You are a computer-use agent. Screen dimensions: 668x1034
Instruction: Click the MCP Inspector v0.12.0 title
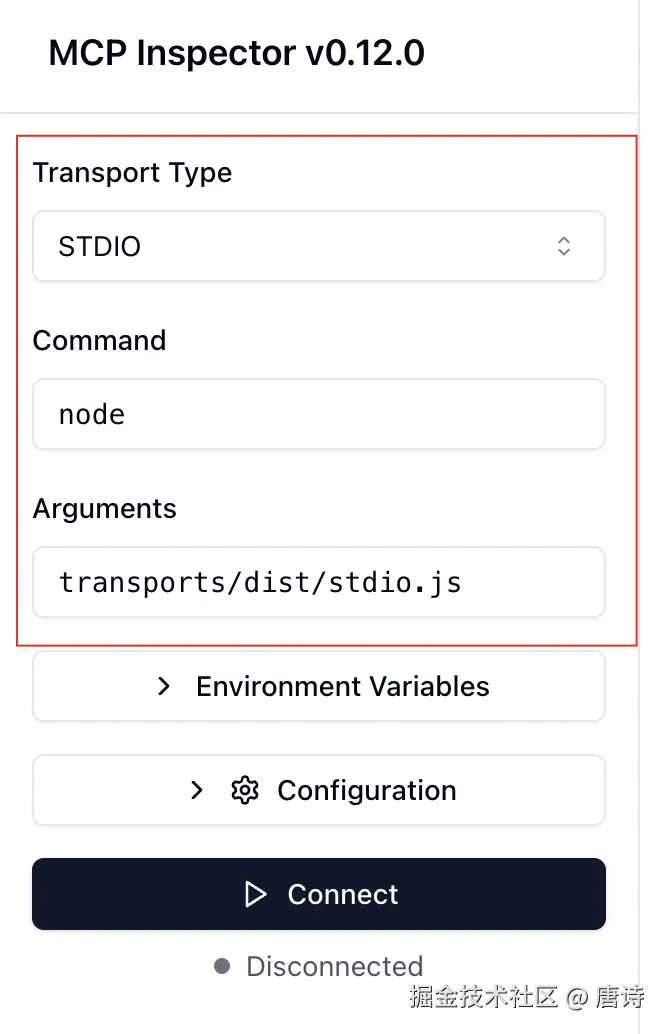tap(236, 54)
